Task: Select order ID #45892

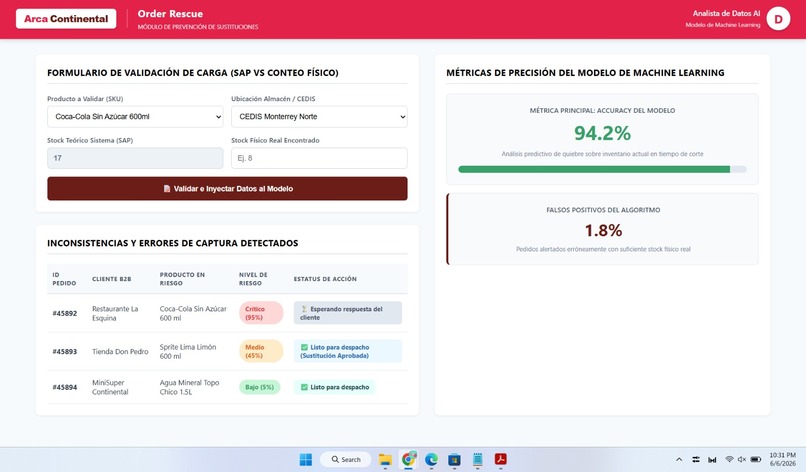Action: click(x=65, y=313)
